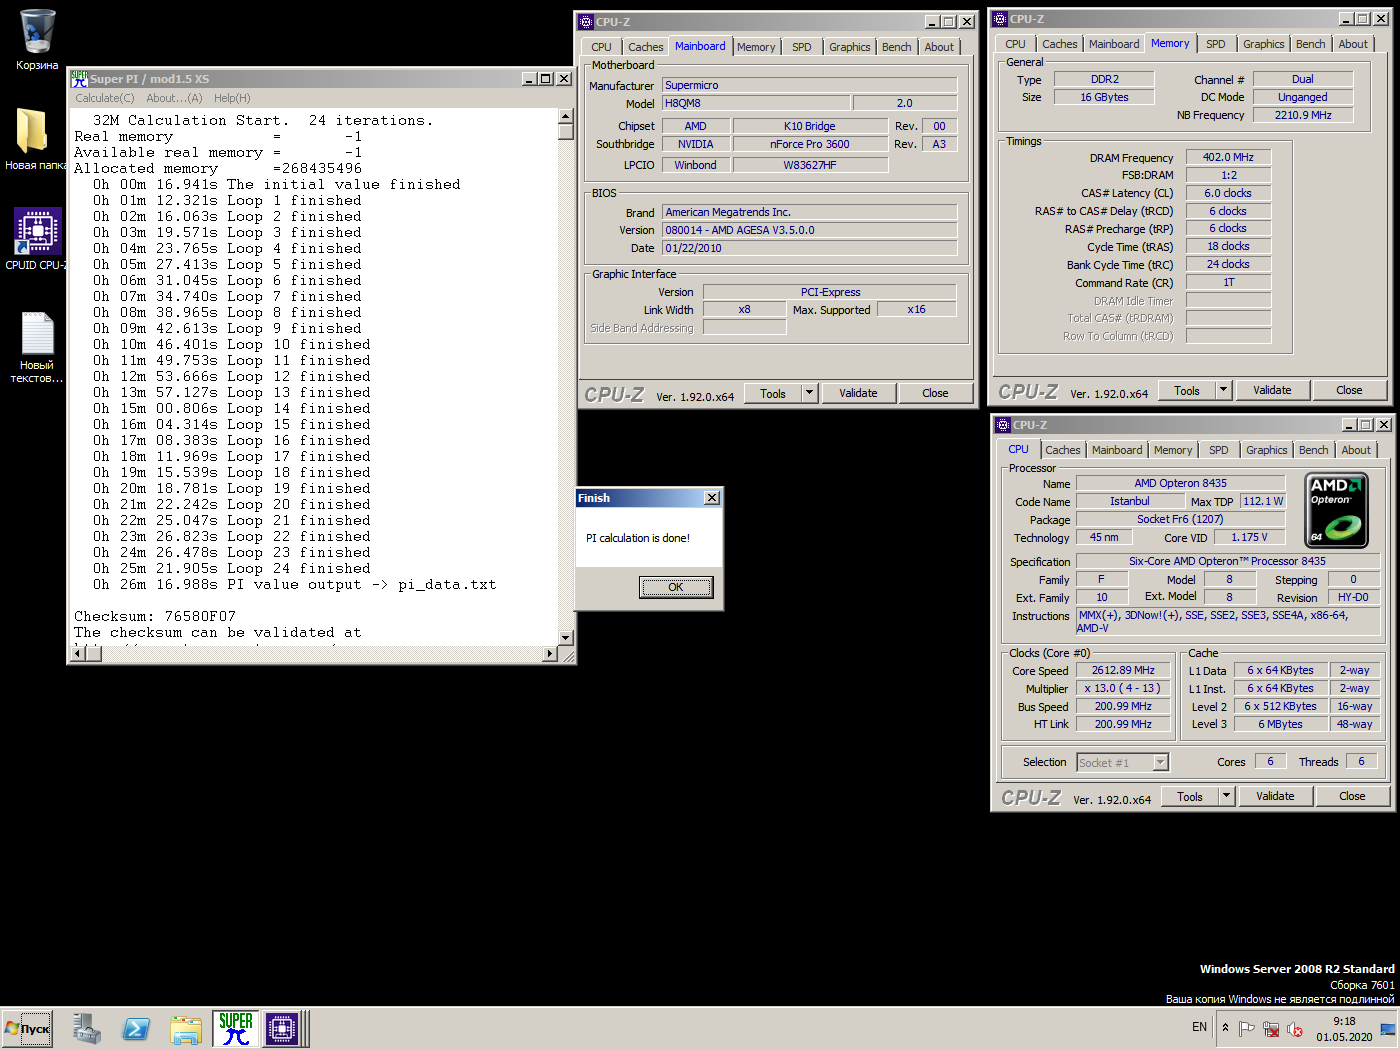Select SPD tab in Memory CPU-Z window

click(1216, 44)
